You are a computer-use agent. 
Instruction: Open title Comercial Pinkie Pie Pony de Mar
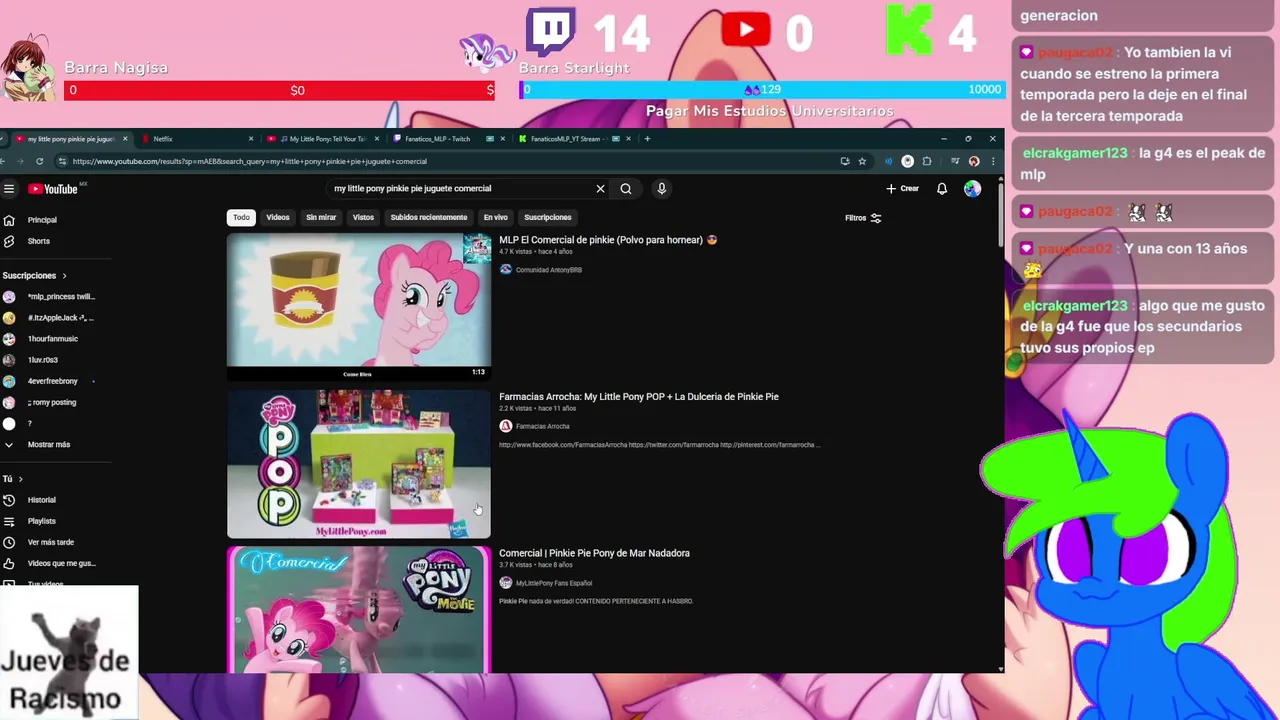[594, 553]
